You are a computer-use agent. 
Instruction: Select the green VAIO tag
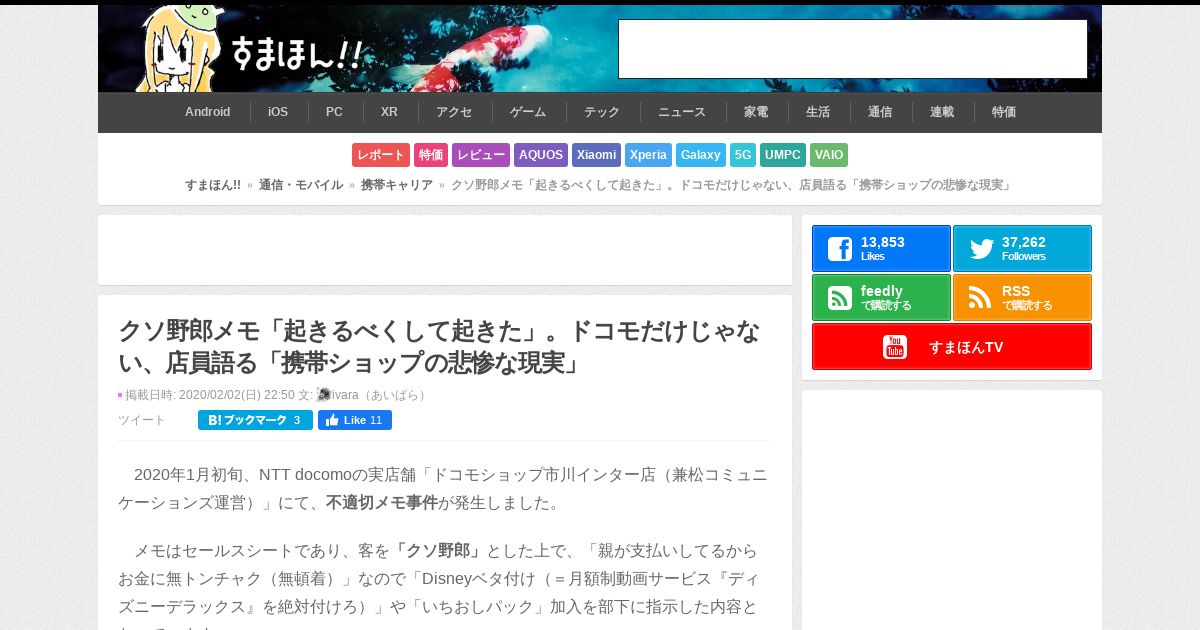829,155
